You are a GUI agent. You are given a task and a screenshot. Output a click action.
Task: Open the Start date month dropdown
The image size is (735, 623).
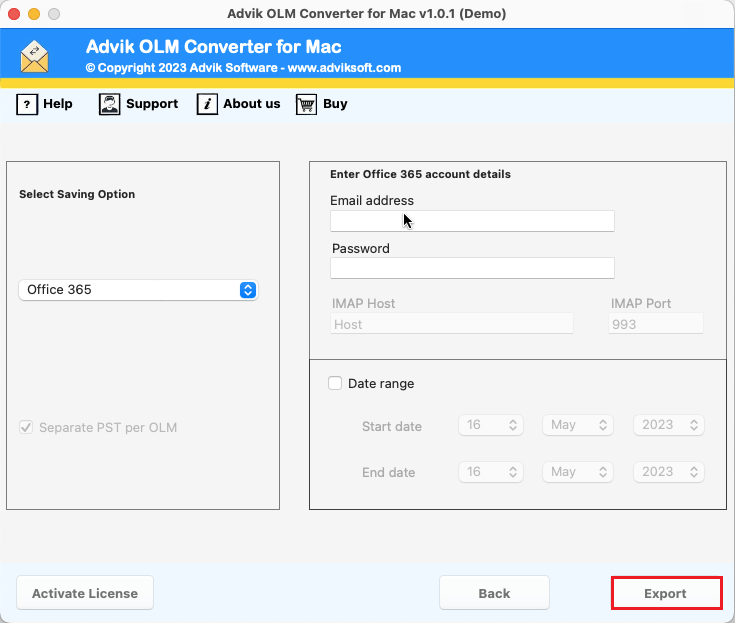coord(578,425)
